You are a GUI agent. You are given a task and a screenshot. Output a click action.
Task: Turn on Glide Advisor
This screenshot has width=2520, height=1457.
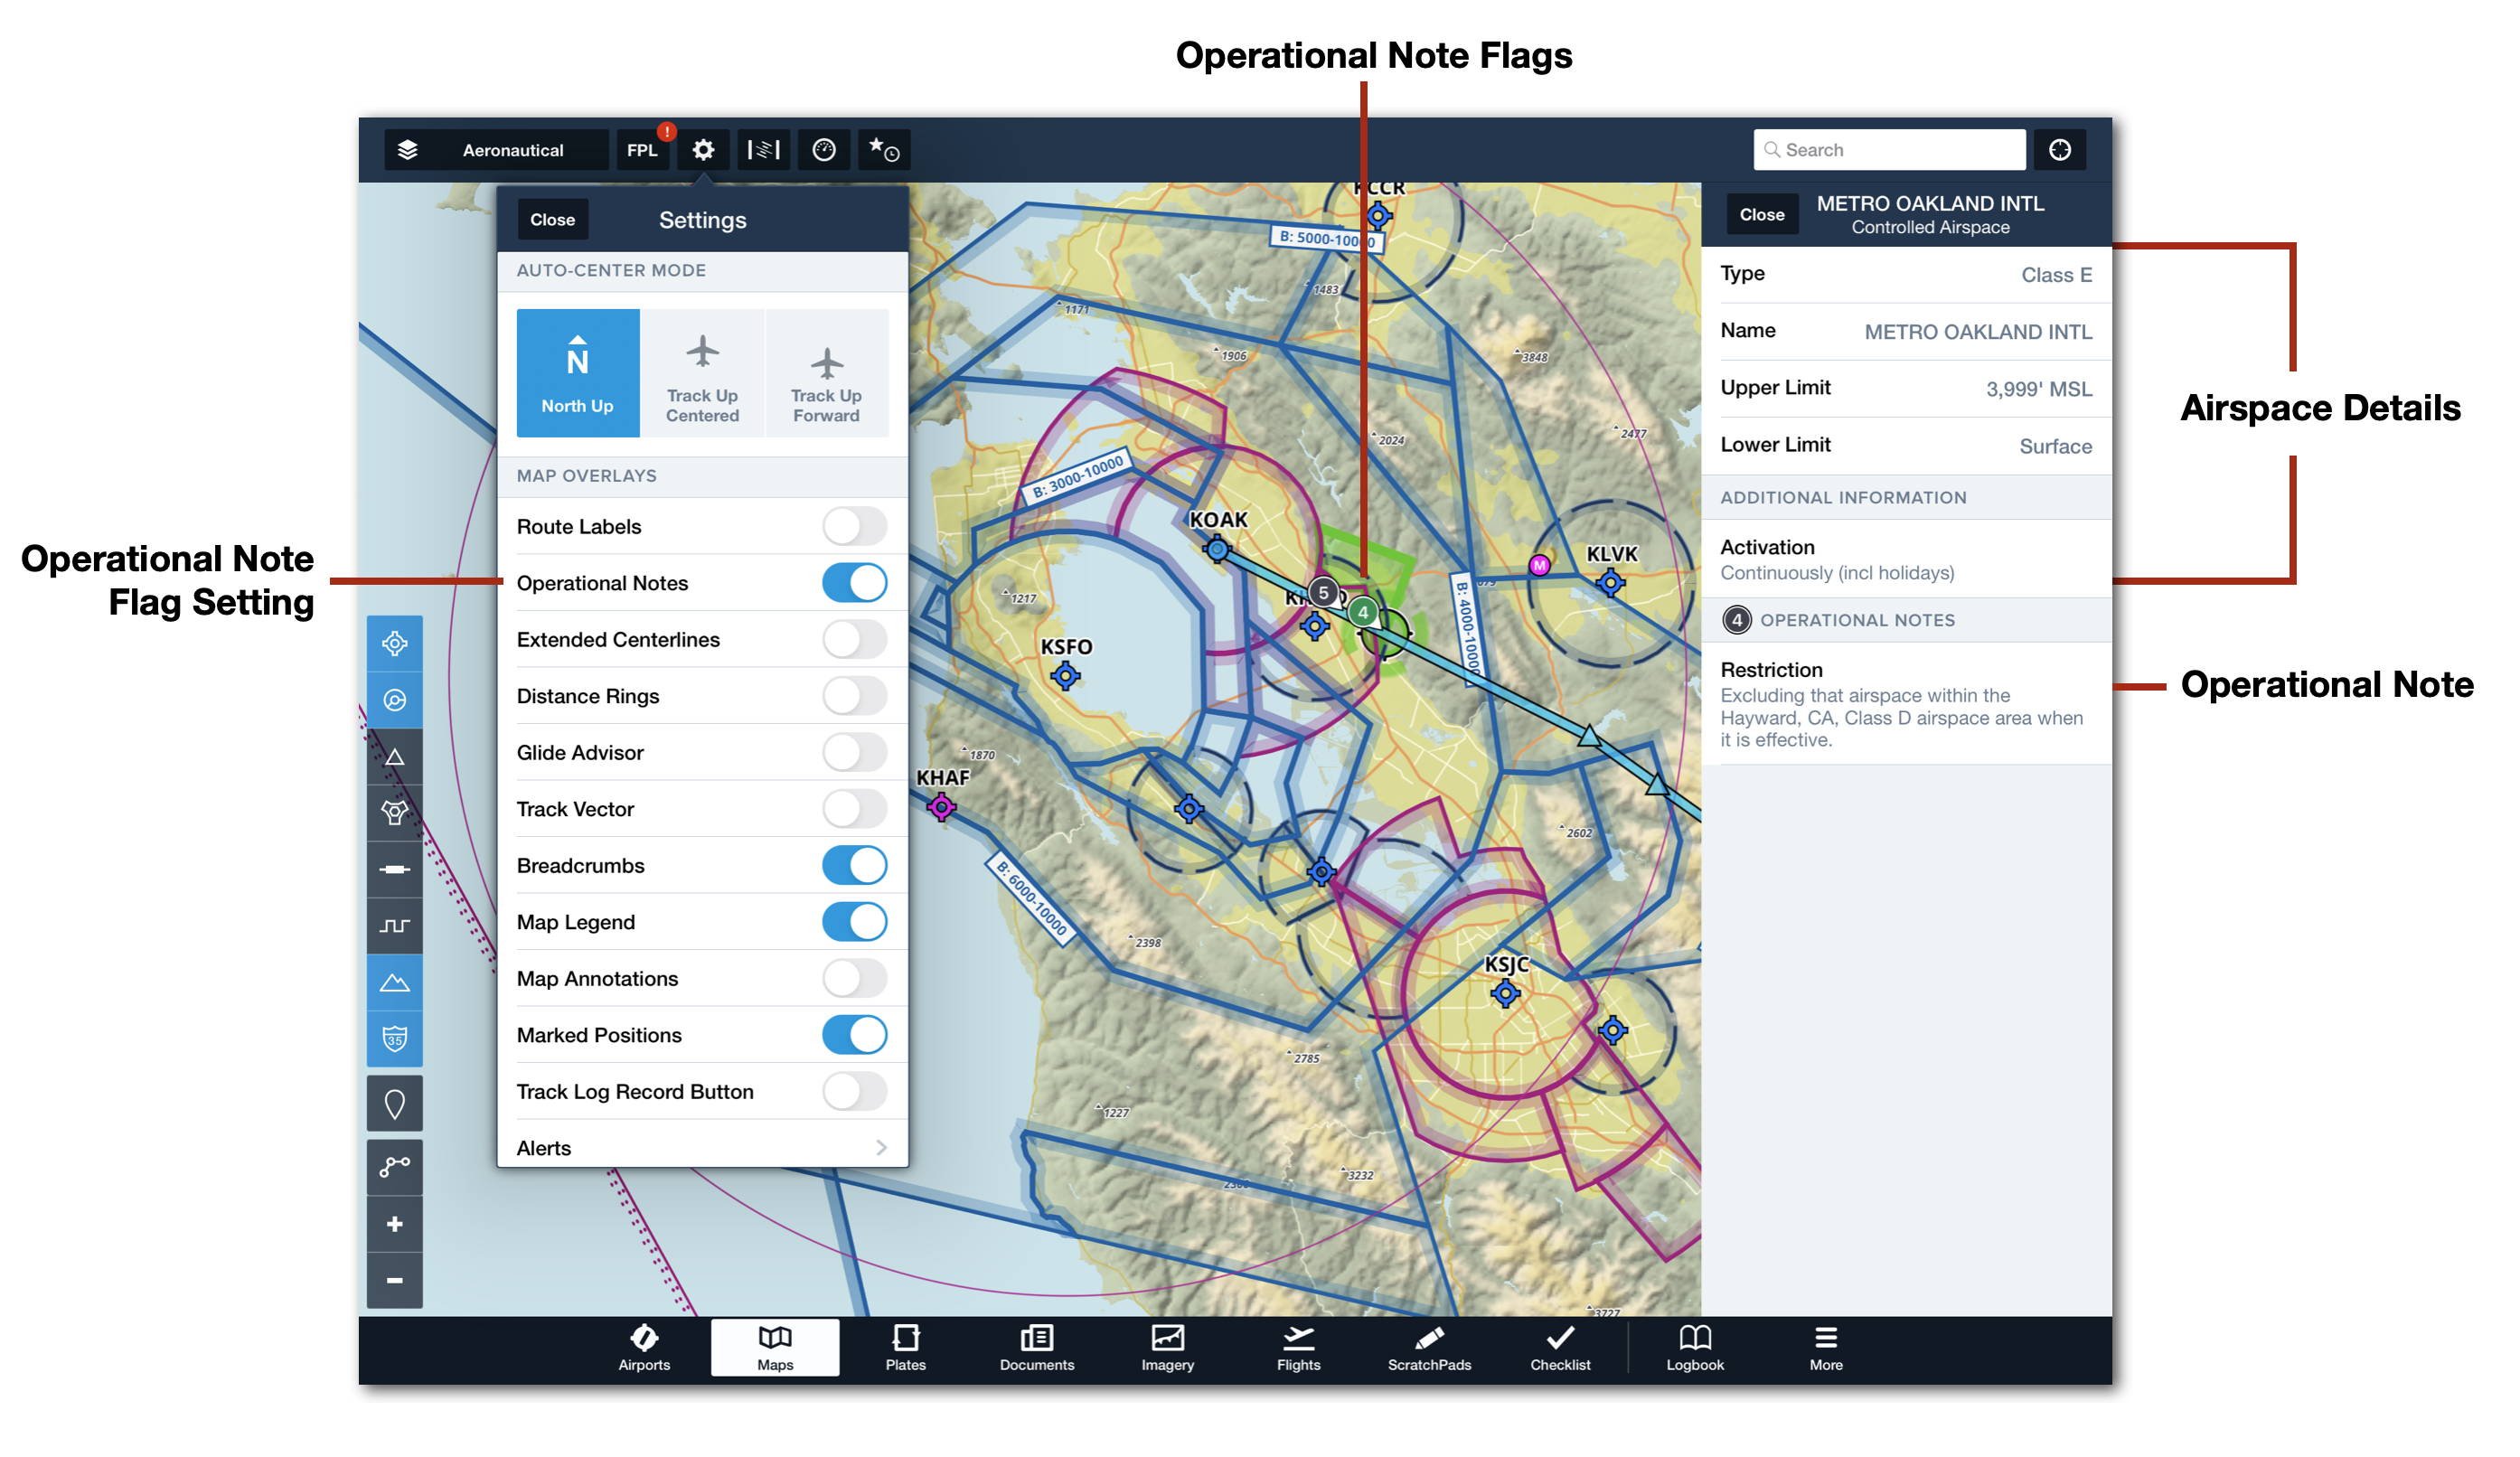coord(854,752)
